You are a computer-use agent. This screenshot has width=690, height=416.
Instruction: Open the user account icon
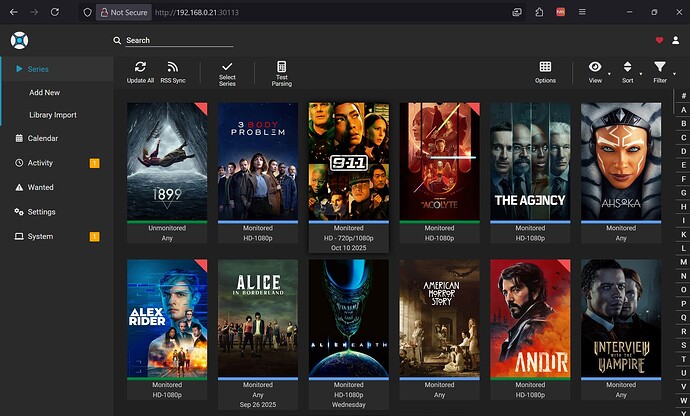point(675,40)
